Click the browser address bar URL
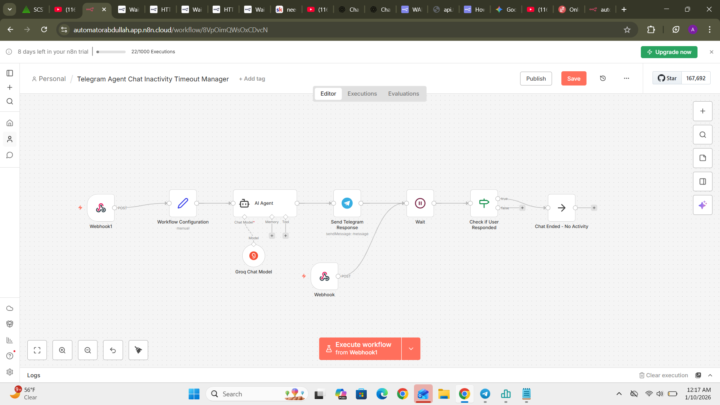 [170, 30]
